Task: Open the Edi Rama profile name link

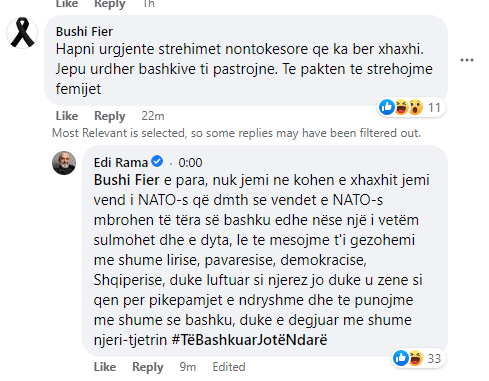Action: pyautogui.click(x=121, y=163)
